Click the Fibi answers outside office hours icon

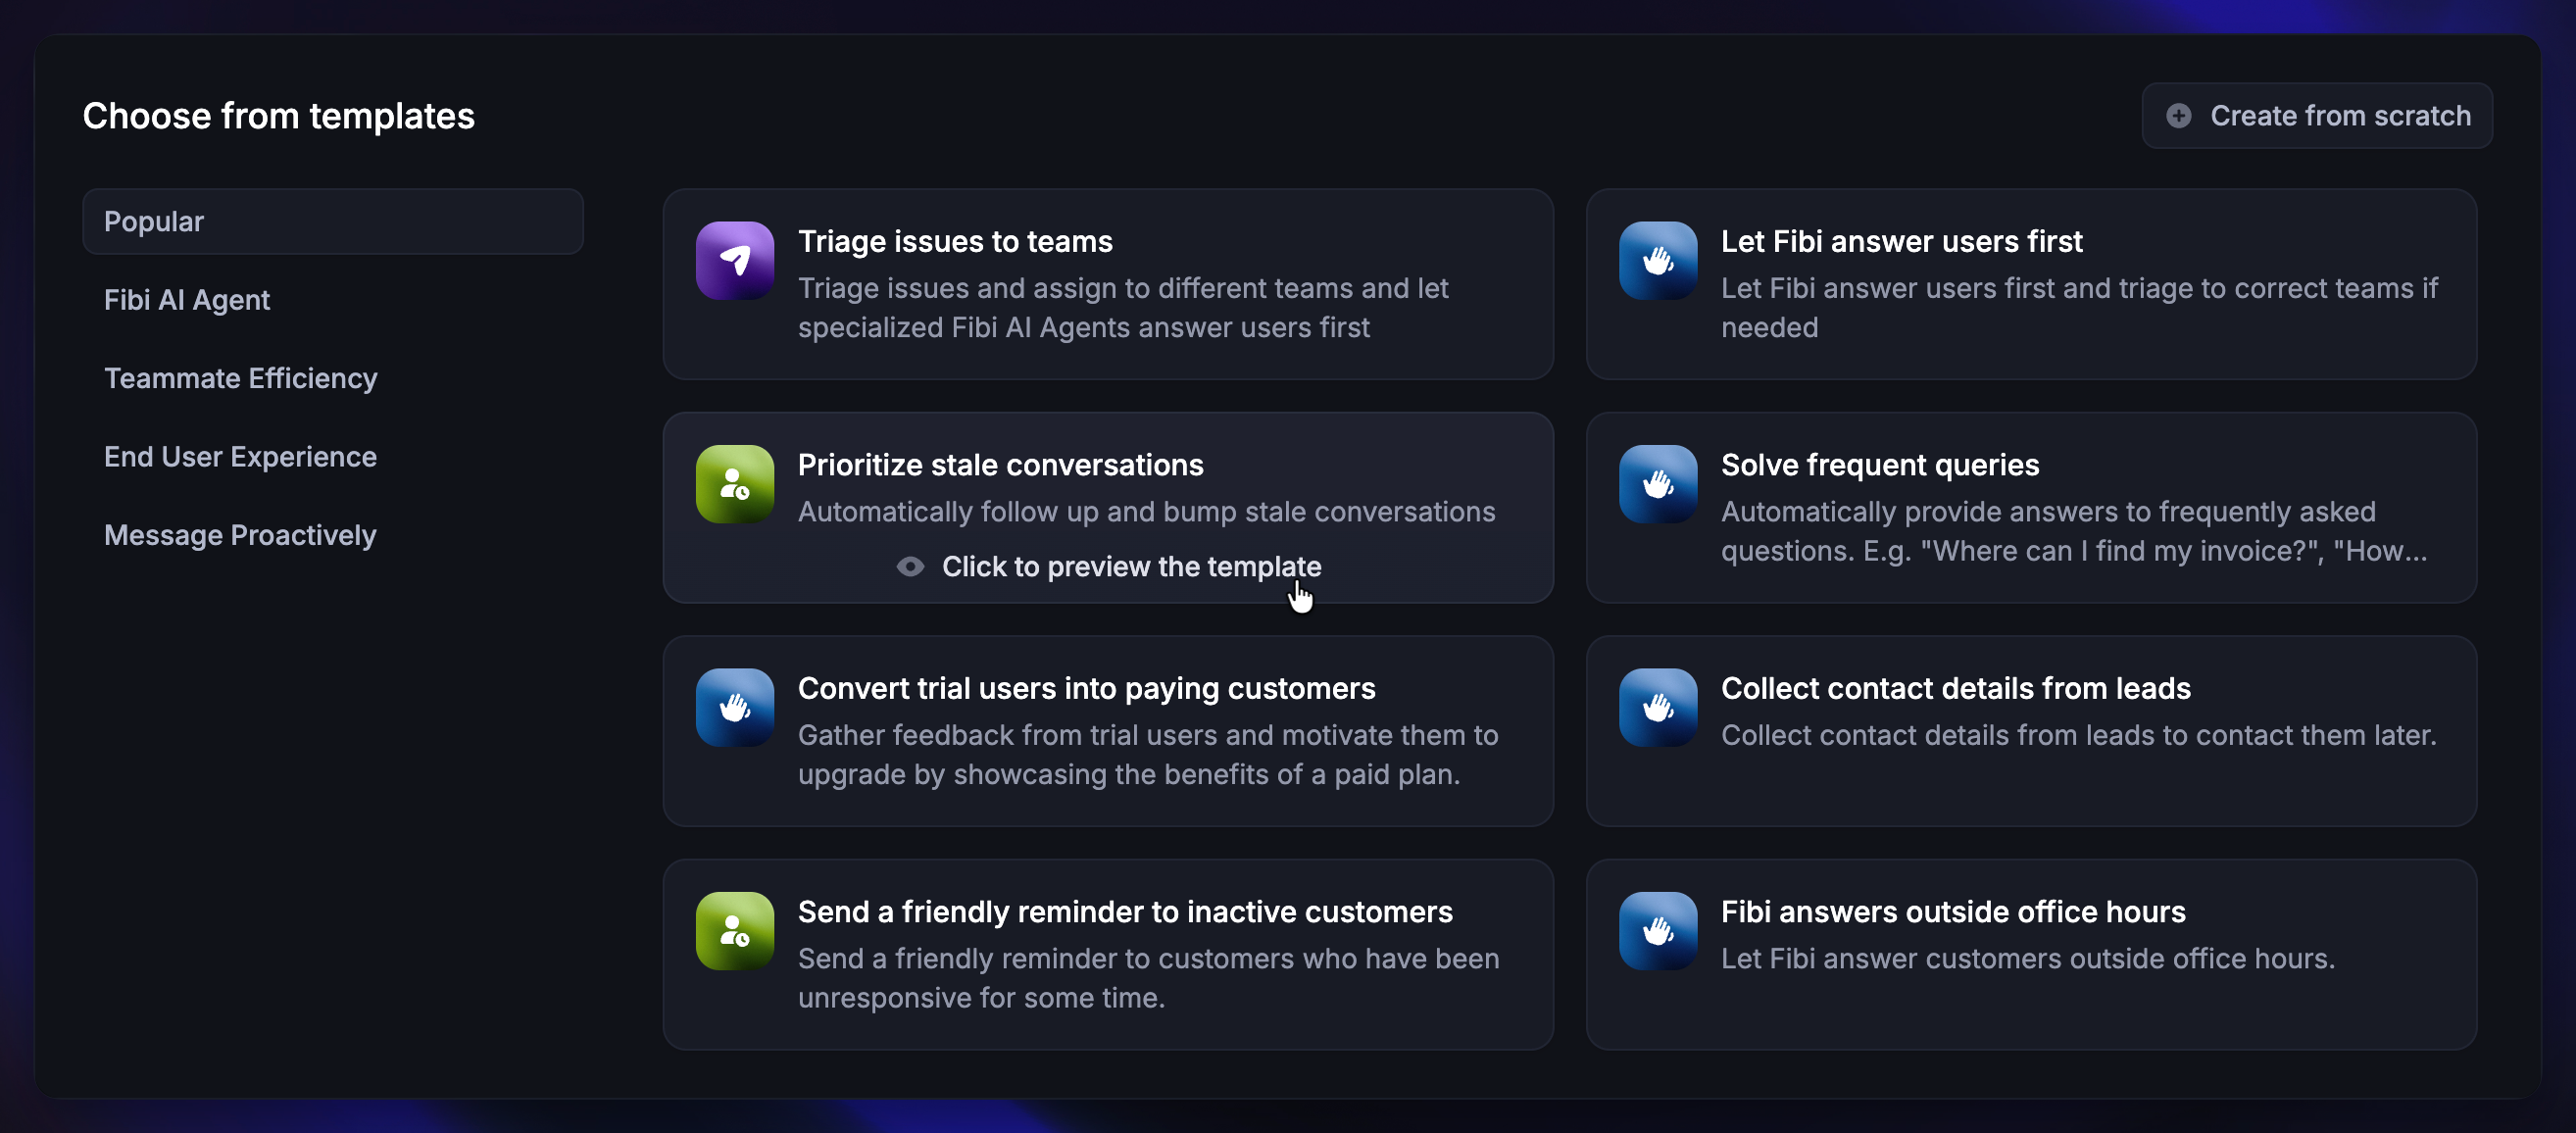[x=1657, y=931]
